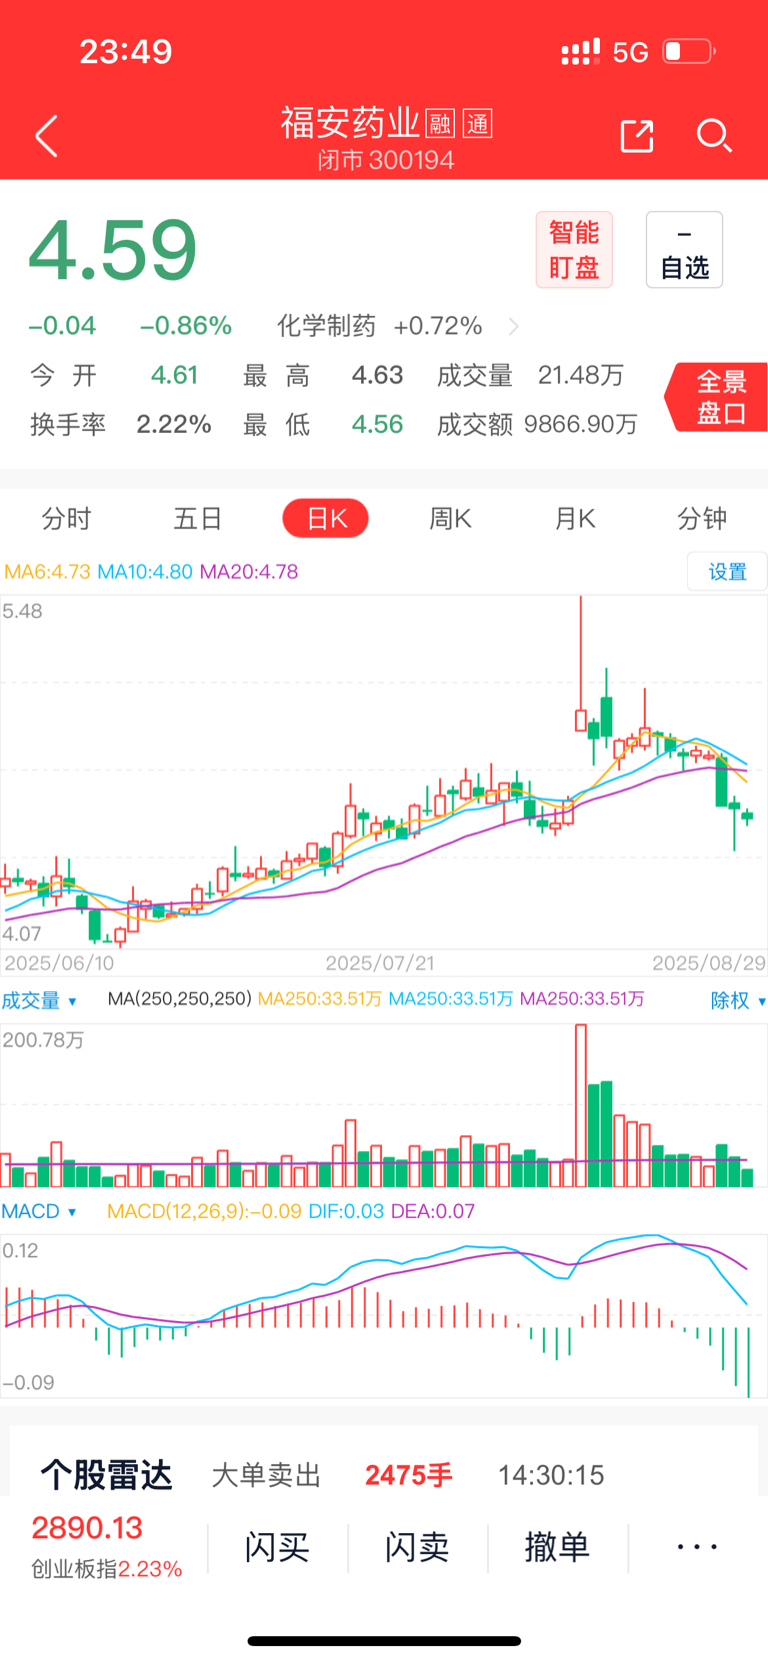This screenshot has height=1663, width=768.
Task: Switch to 分时 chart tab
Action: pyautogui.click(x=66, y=518)
